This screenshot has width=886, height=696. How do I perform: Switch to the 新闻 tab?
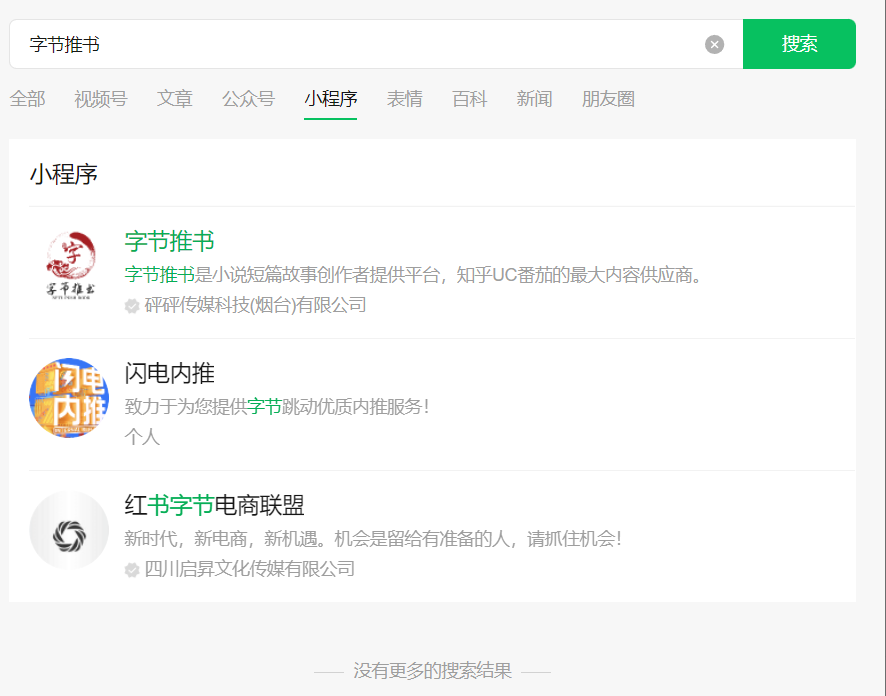coord(535,99)
